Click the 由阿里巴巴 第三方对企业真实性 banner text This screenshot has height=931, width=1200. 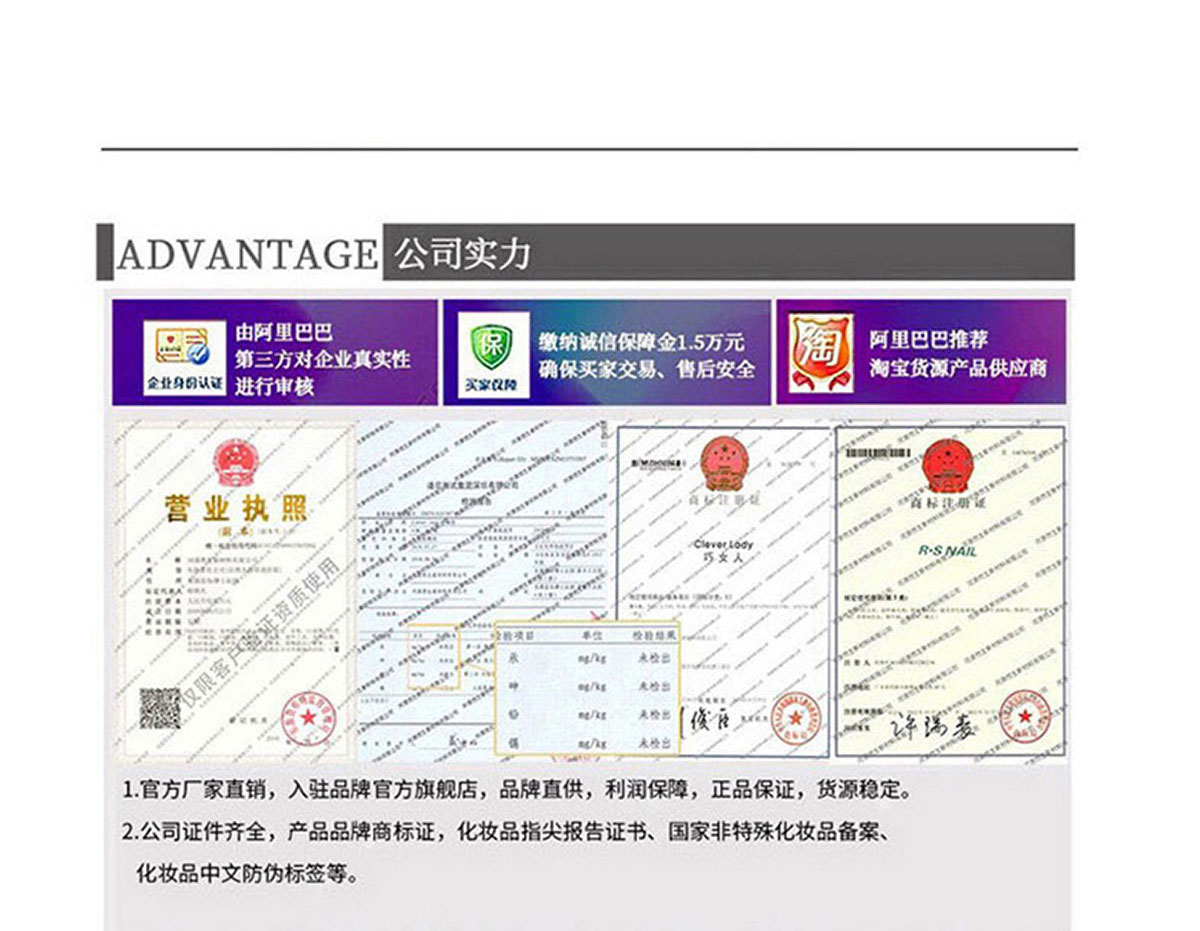(323, 359)
